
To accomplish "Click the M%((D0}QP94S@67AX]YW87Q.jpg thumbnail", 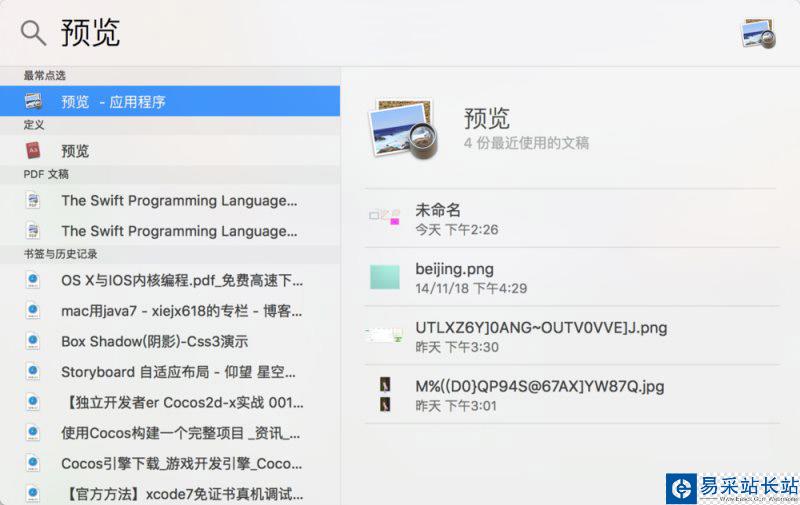I will 385,394.
